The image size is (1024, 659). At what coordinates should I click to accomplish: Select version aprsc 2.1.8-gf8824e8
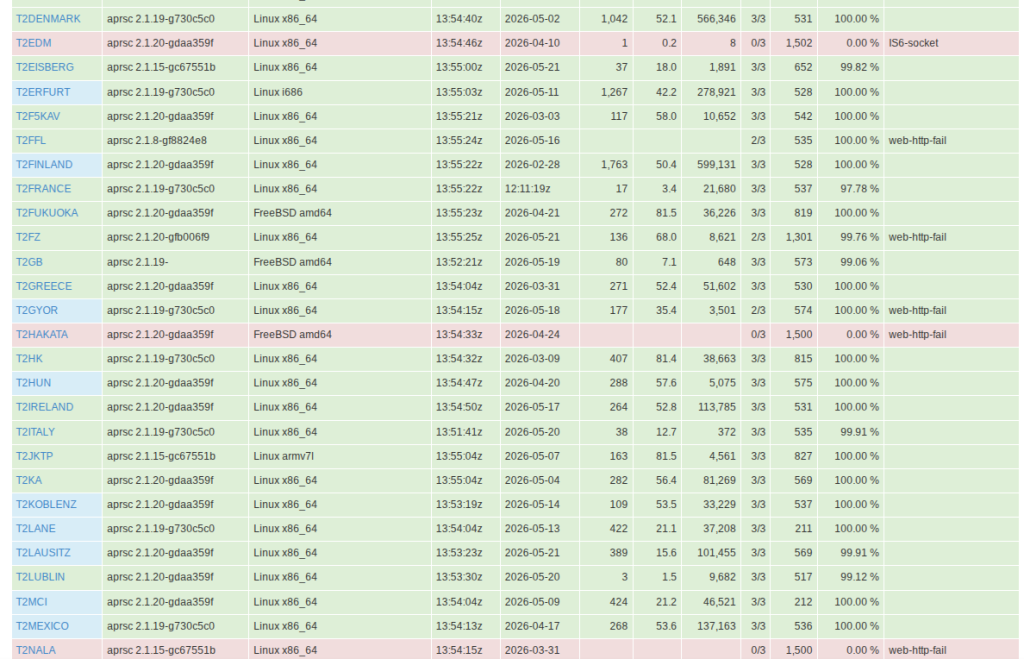(x=157, y=140)
